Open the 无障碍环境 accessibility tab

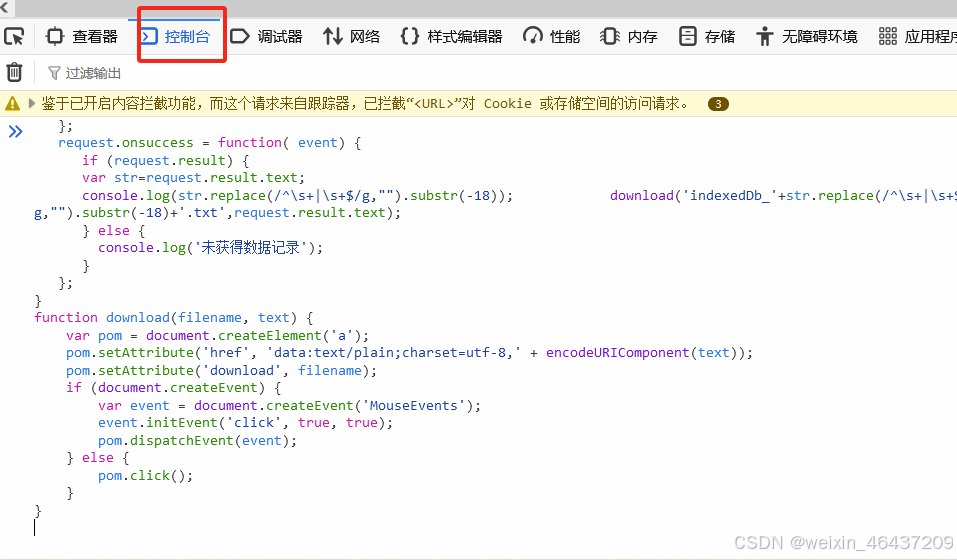(807, 37)
